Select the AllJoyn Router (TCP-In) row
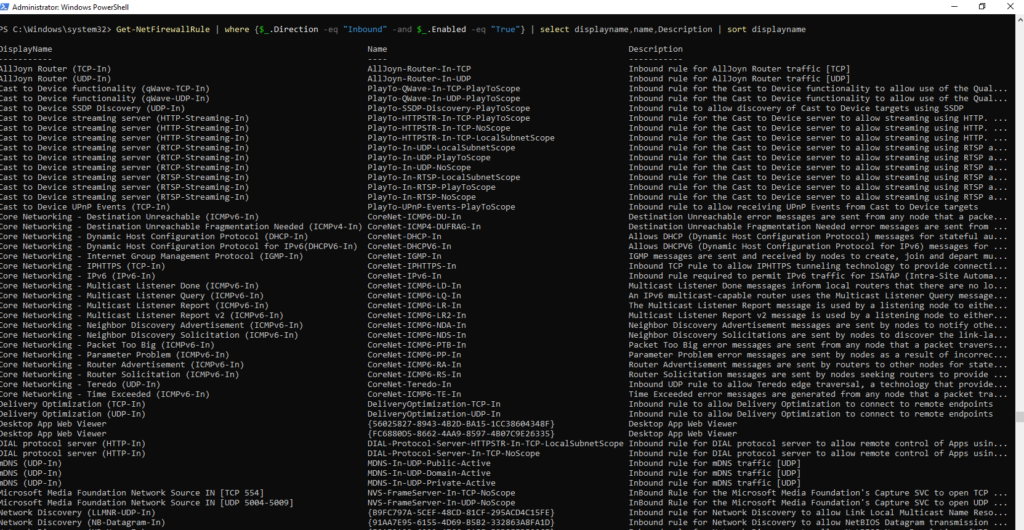This screenshot has width=1024, height=530. pyautogui.click(x=504, y=69)
